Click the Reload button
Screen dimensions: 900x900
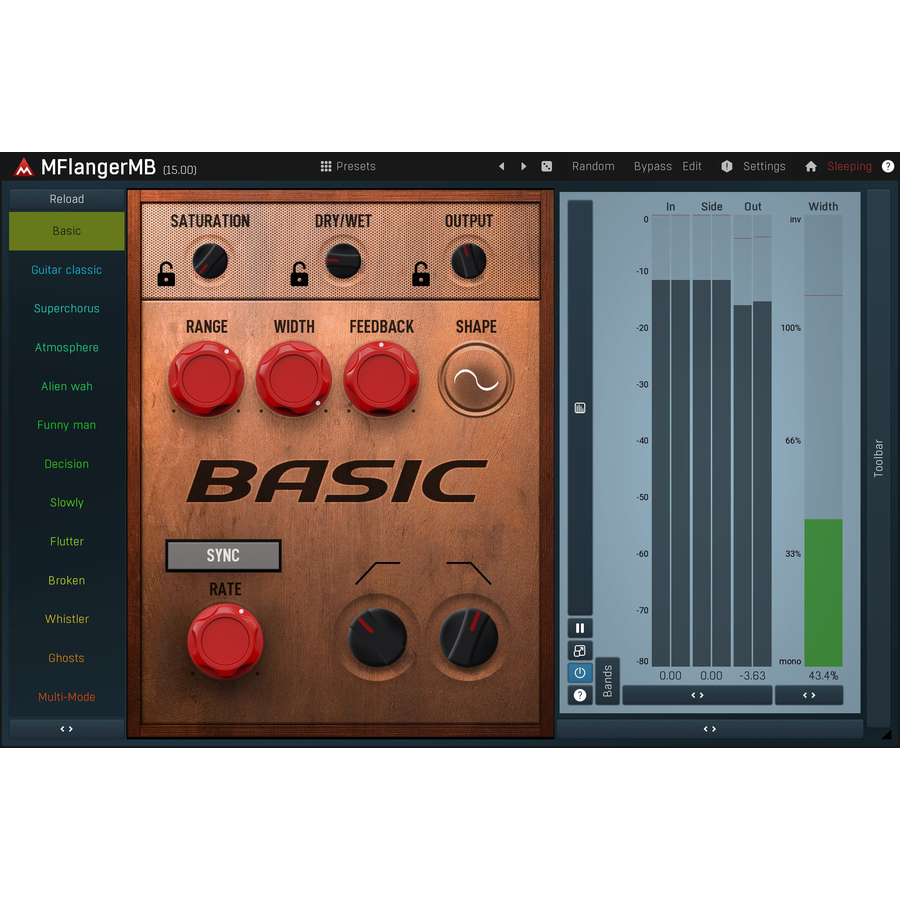(x=67, y=199)
